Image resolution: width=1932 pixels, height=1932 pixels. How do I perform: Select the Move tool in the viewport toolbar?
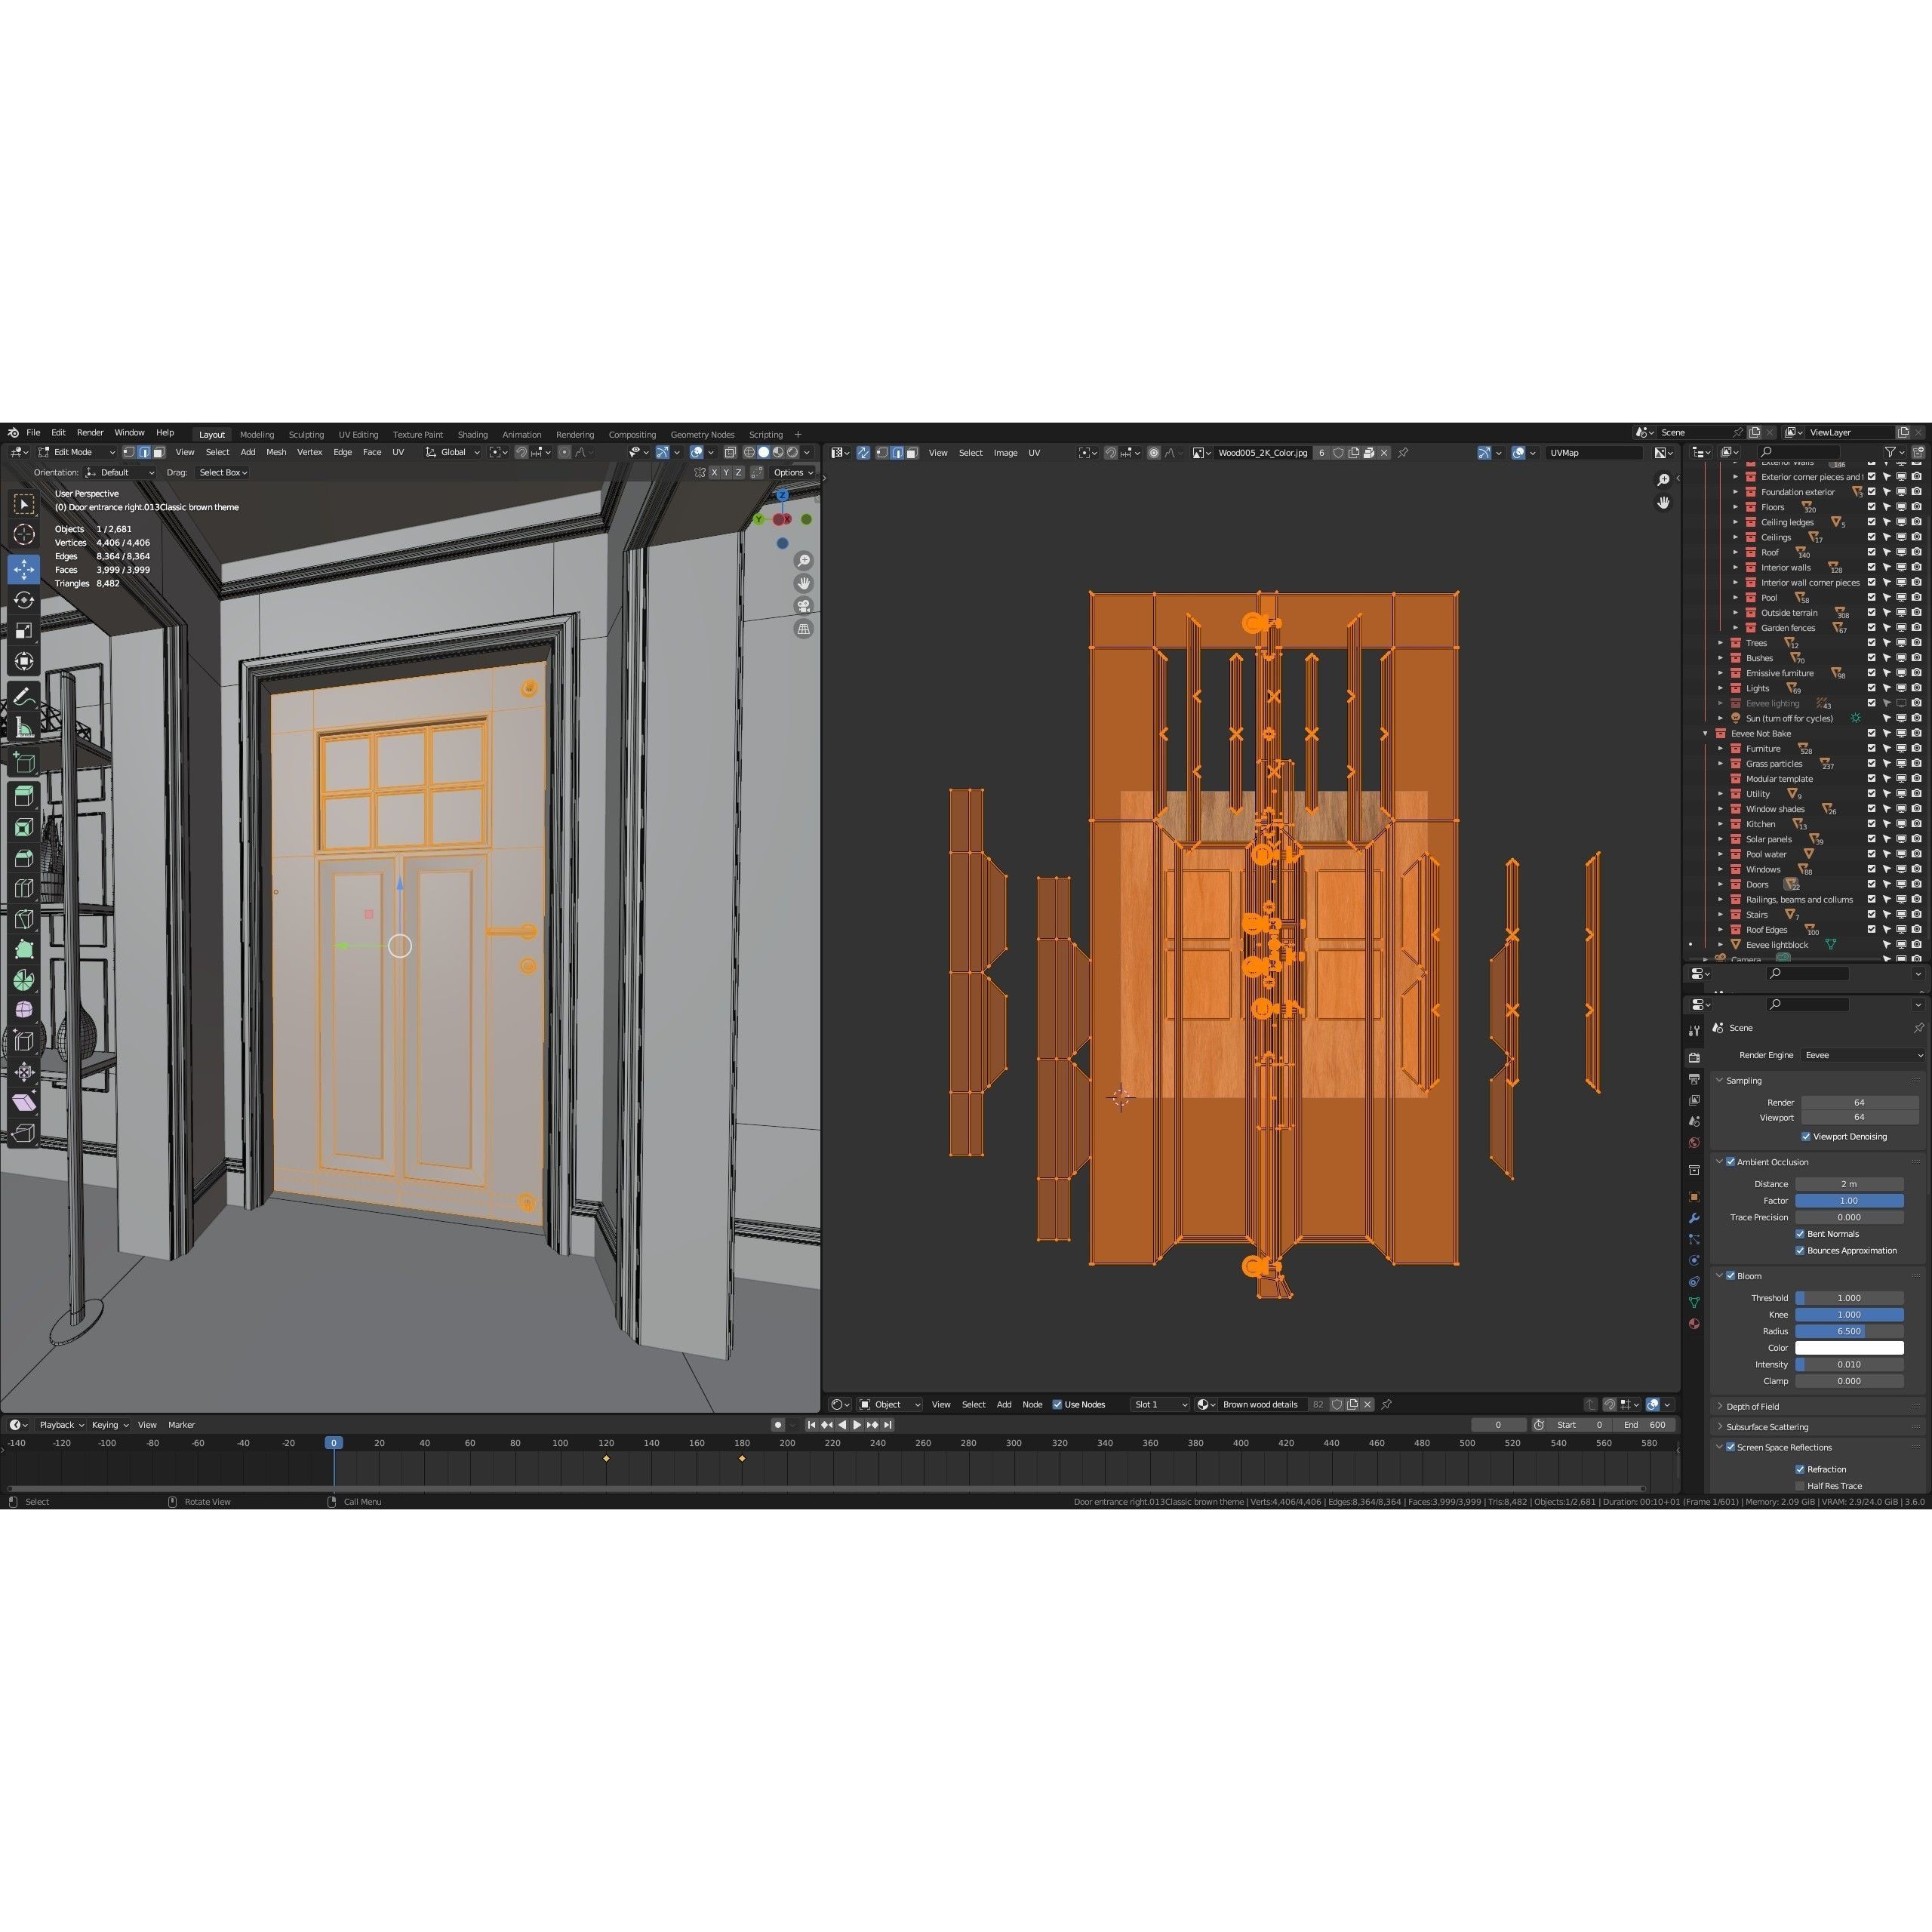pos(24,570)
